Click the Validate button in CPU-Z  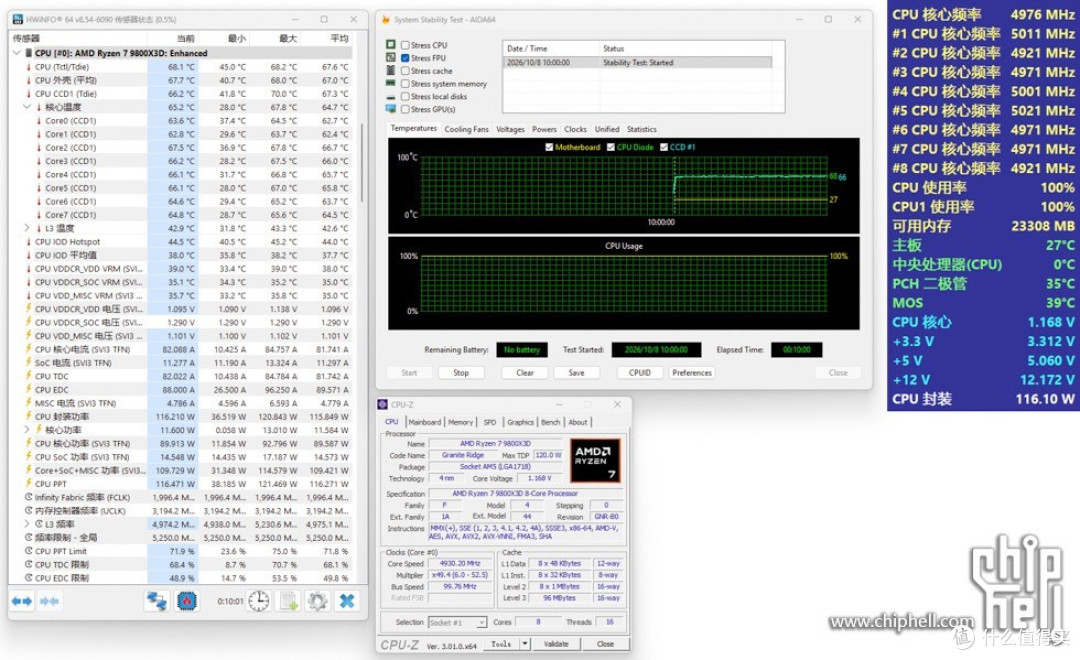click(556, 643)
